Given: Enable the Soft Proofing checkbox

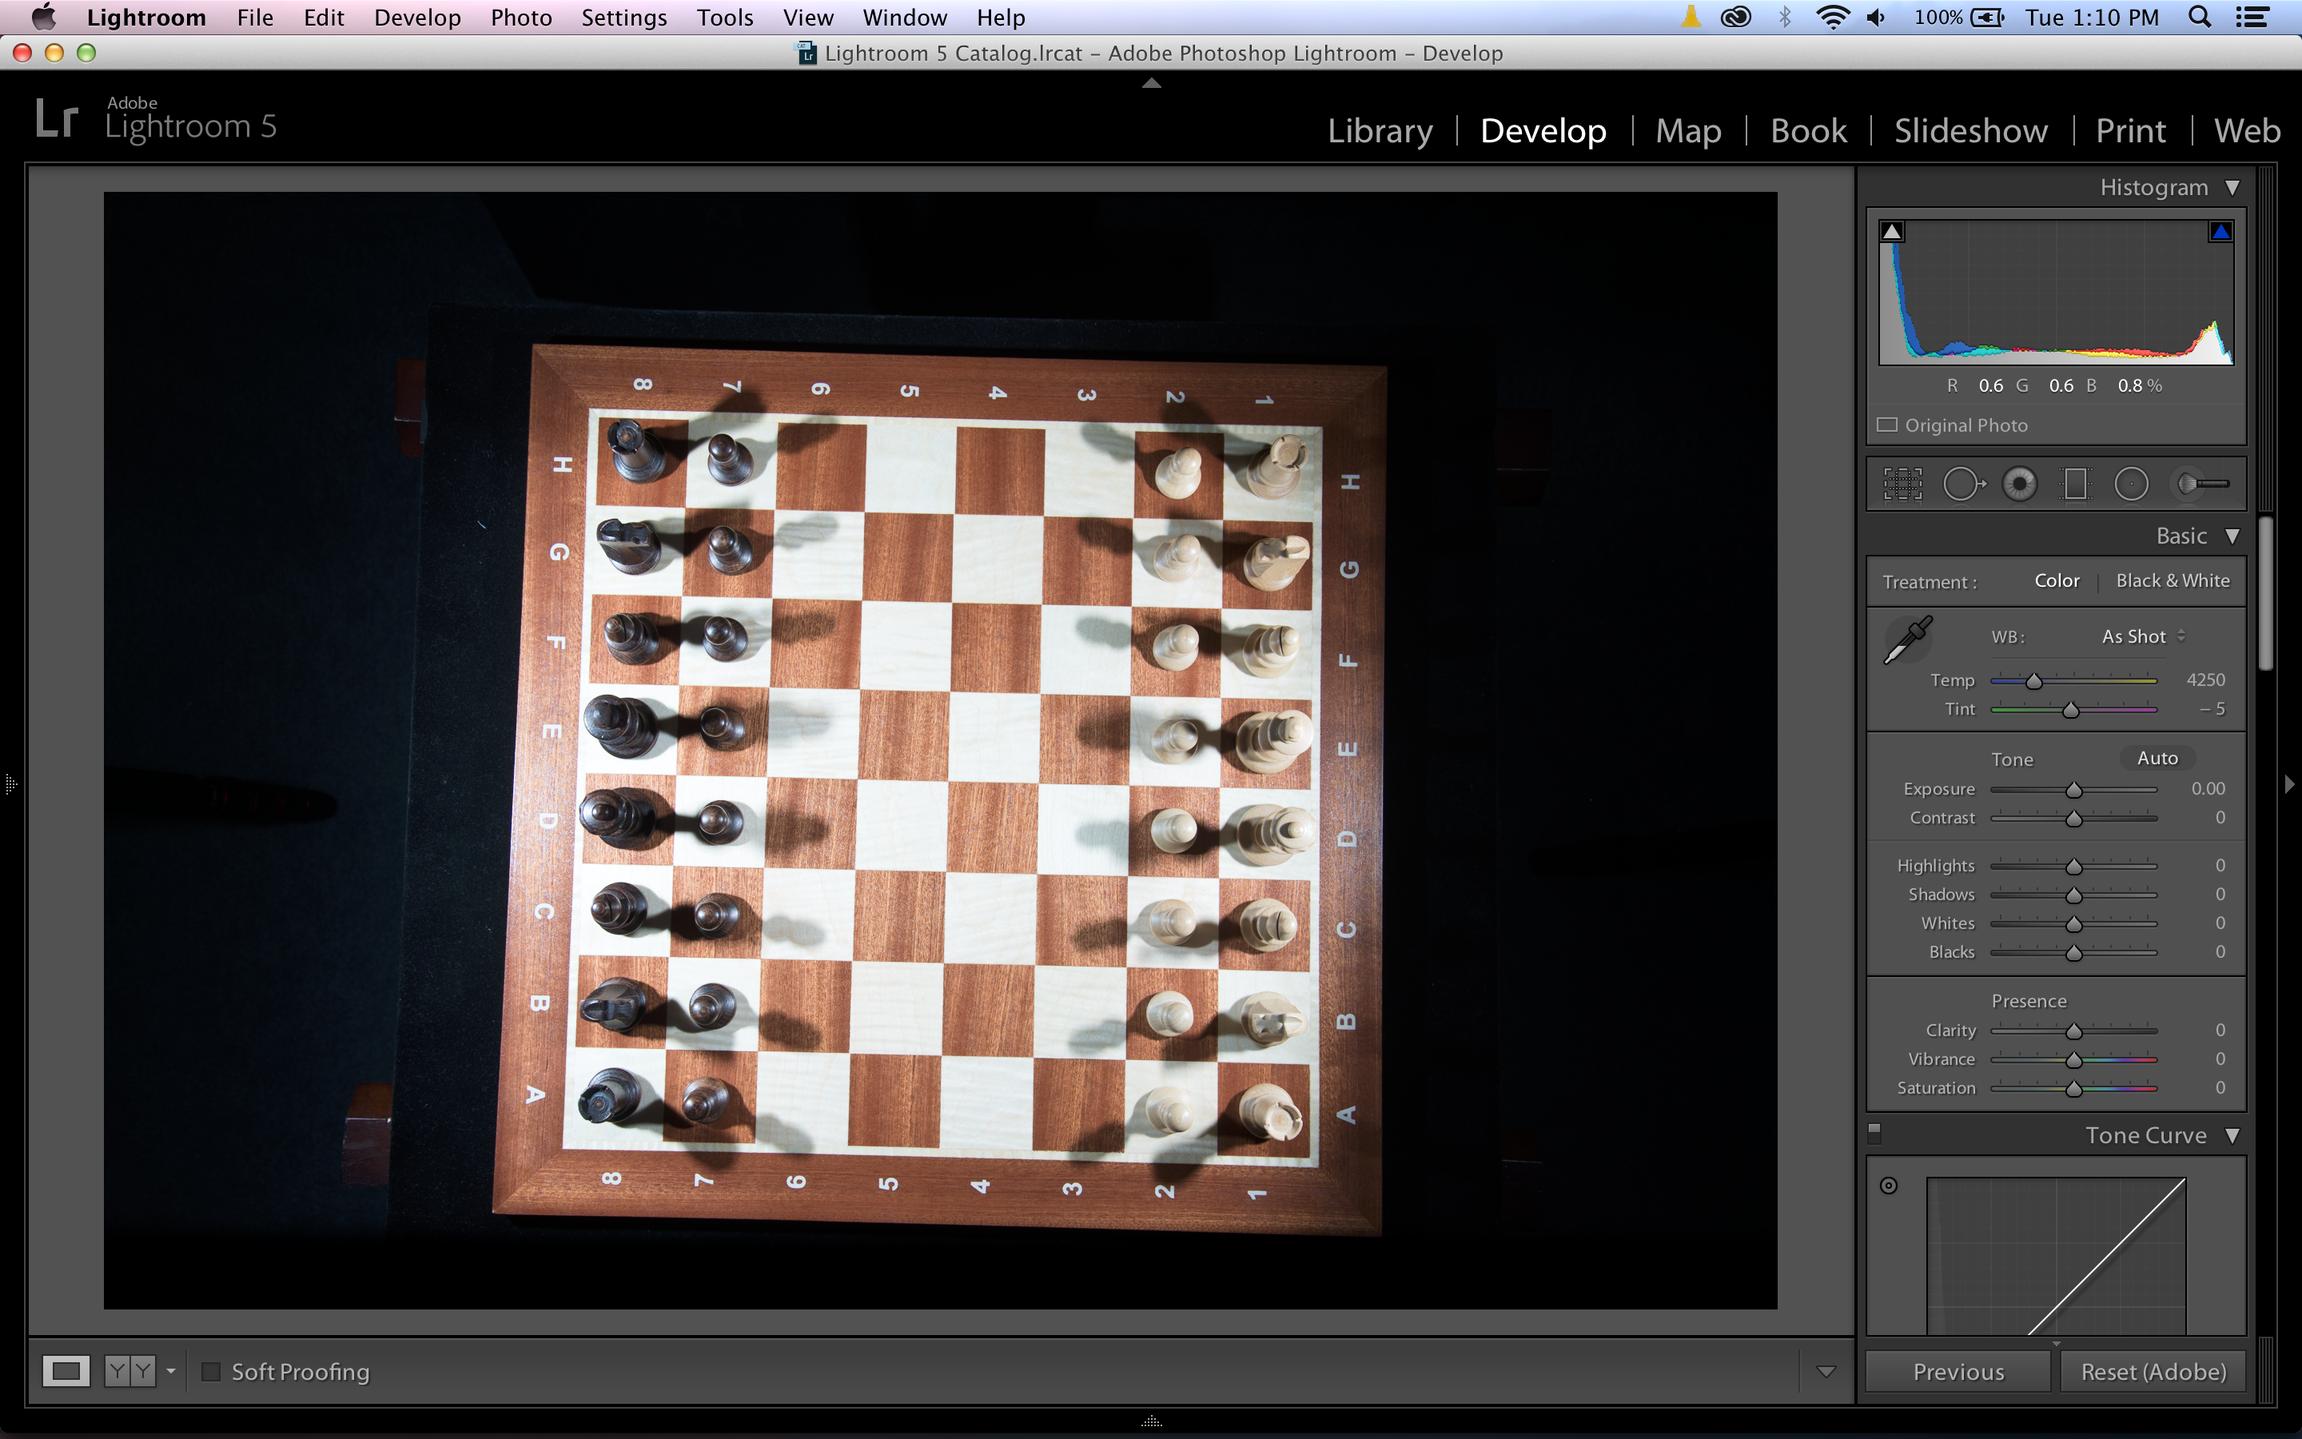Looking at the screenshot, I should coord(211,1372).
